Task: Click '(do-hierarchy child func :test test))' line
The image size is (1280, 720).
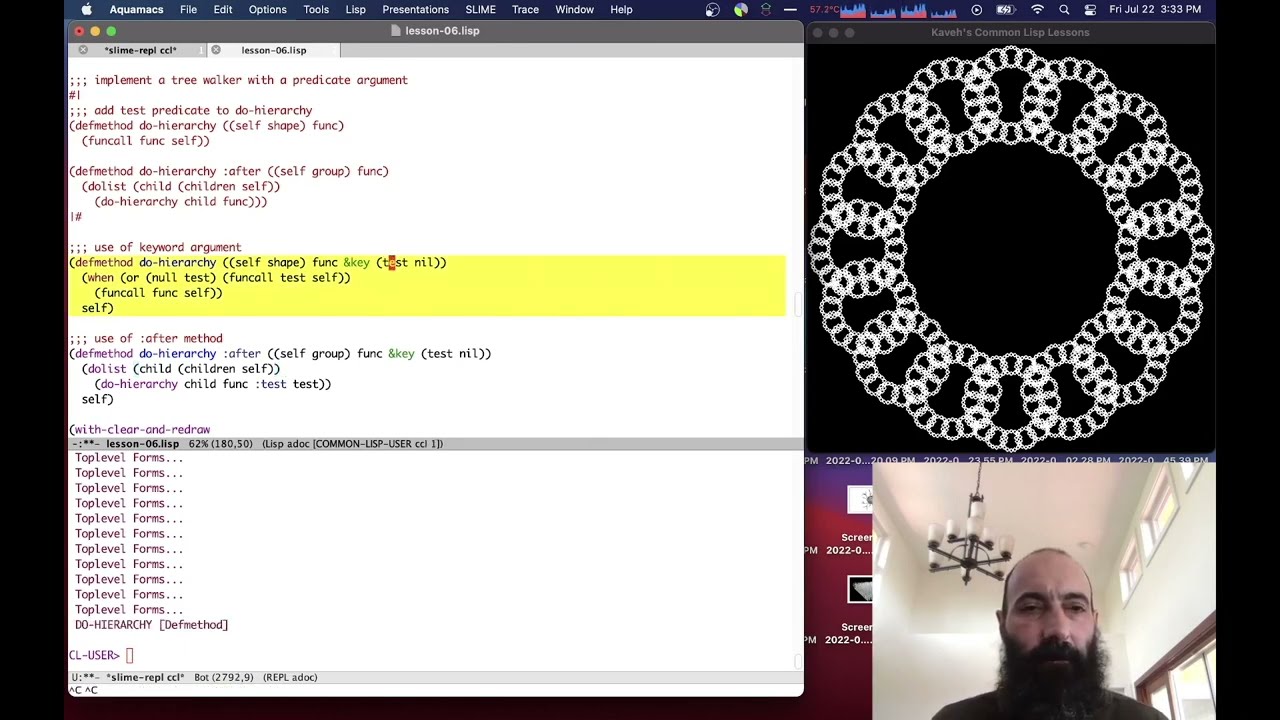Action: click(212, 384)
